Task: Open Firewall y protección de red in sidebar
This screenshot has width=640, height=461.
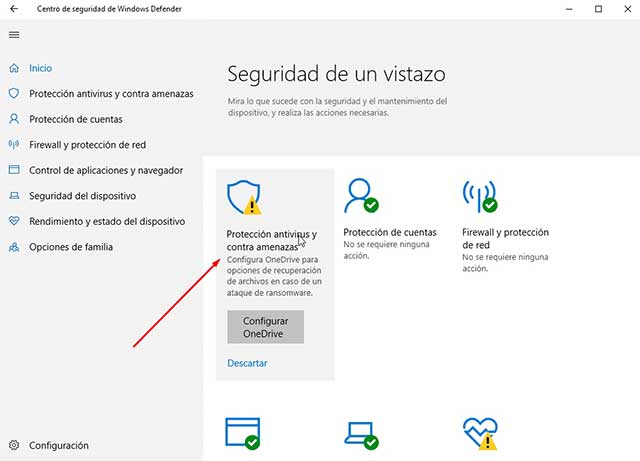Action: click(x=87, y=145)
